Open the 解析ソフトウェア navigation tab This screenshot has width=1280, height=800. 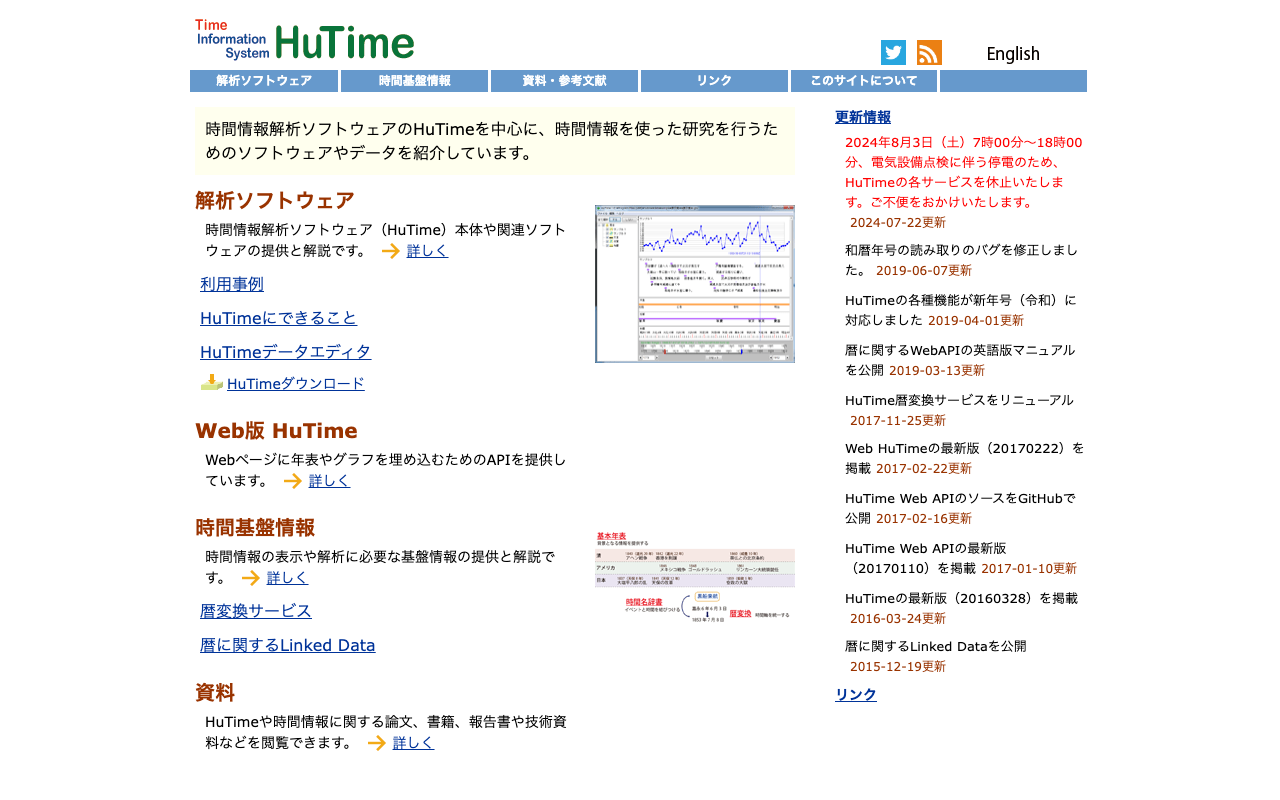click(263, 81)
